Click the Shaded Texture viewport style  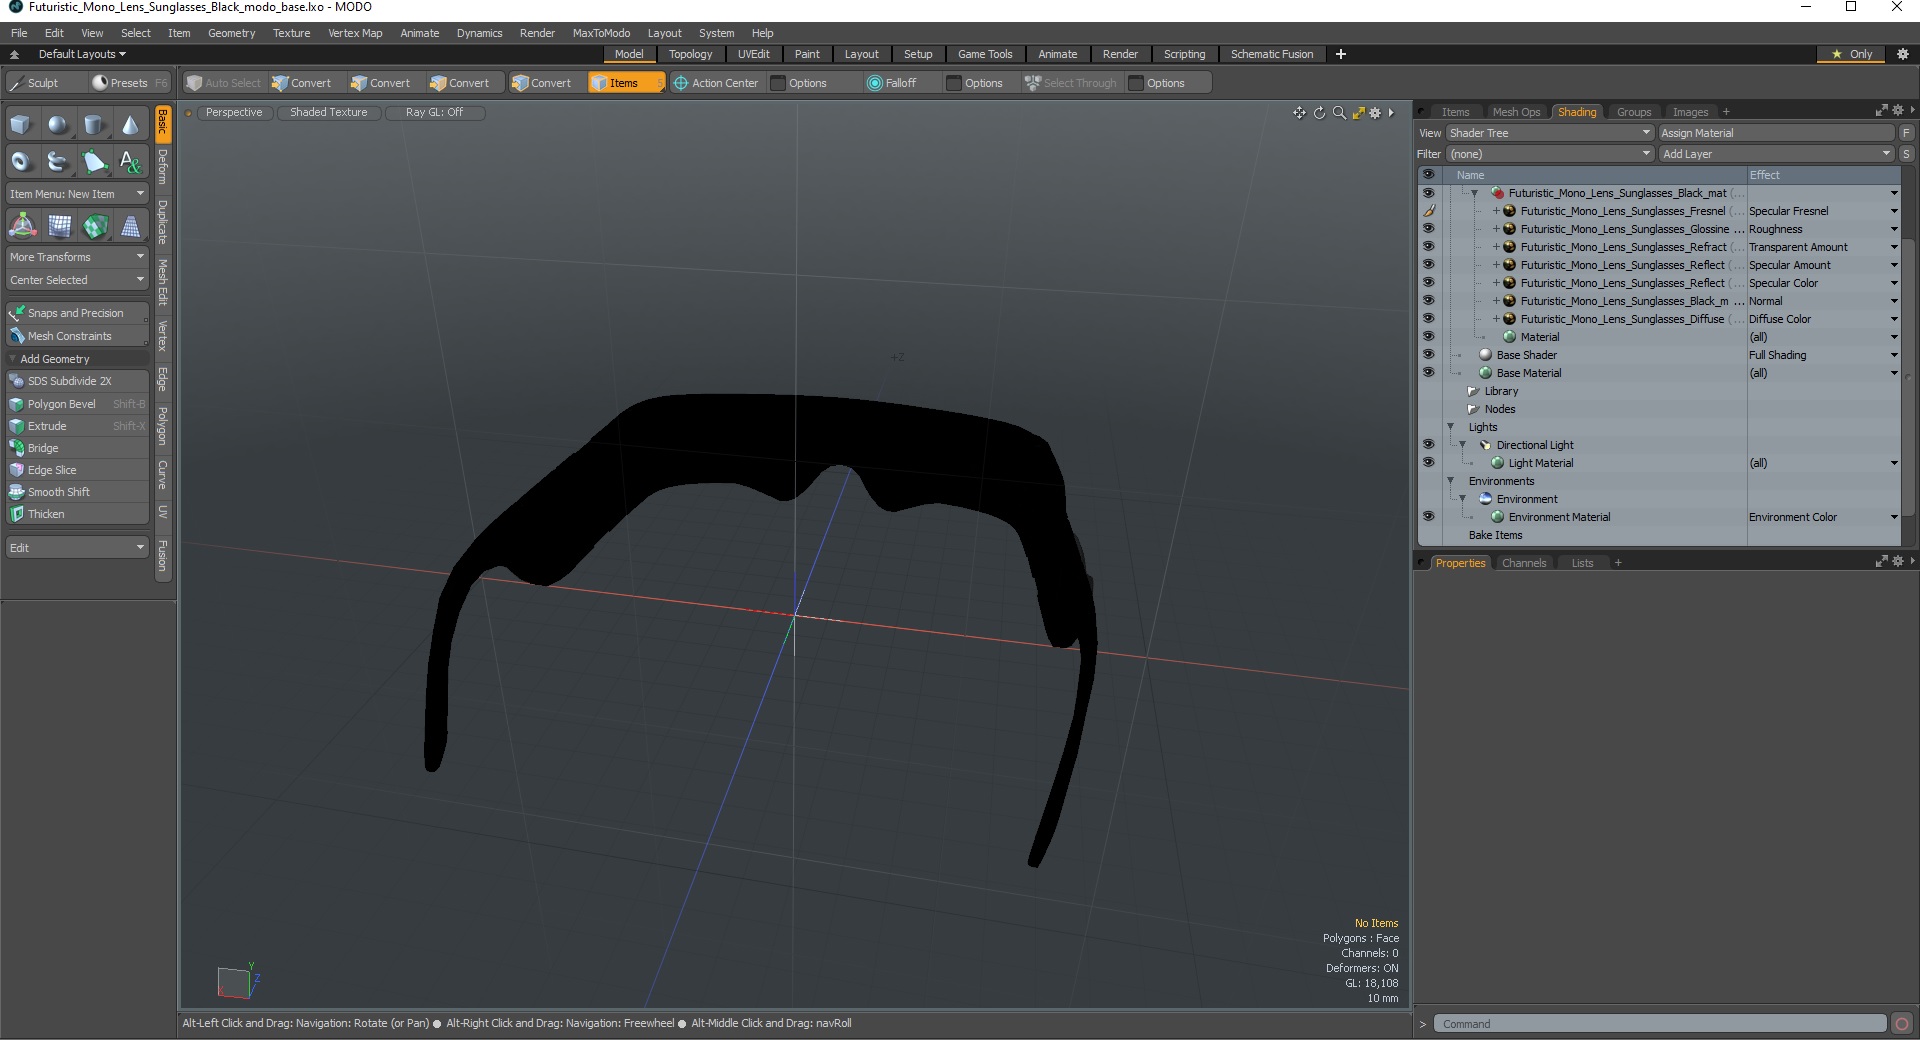[x=328, y=112]
